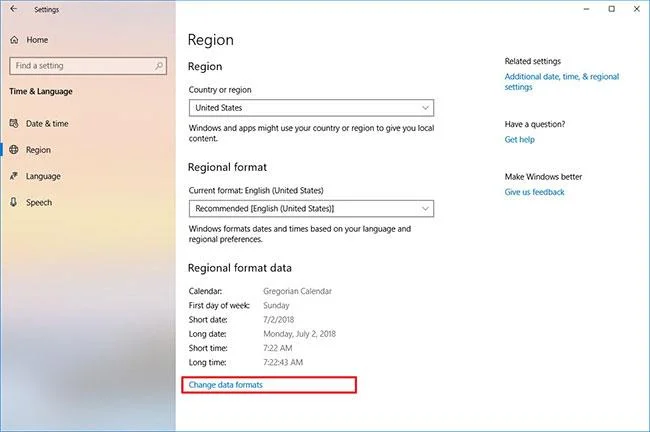Open Language settings page
The image size is (650, 432).
[43, 176]
